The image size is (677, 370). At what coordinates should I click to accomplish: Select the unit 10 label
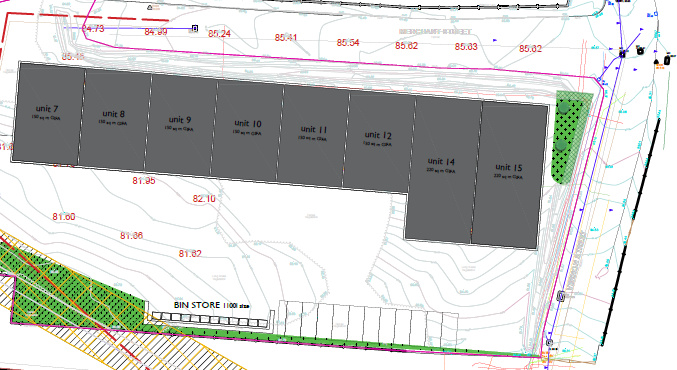click(247, 123)
